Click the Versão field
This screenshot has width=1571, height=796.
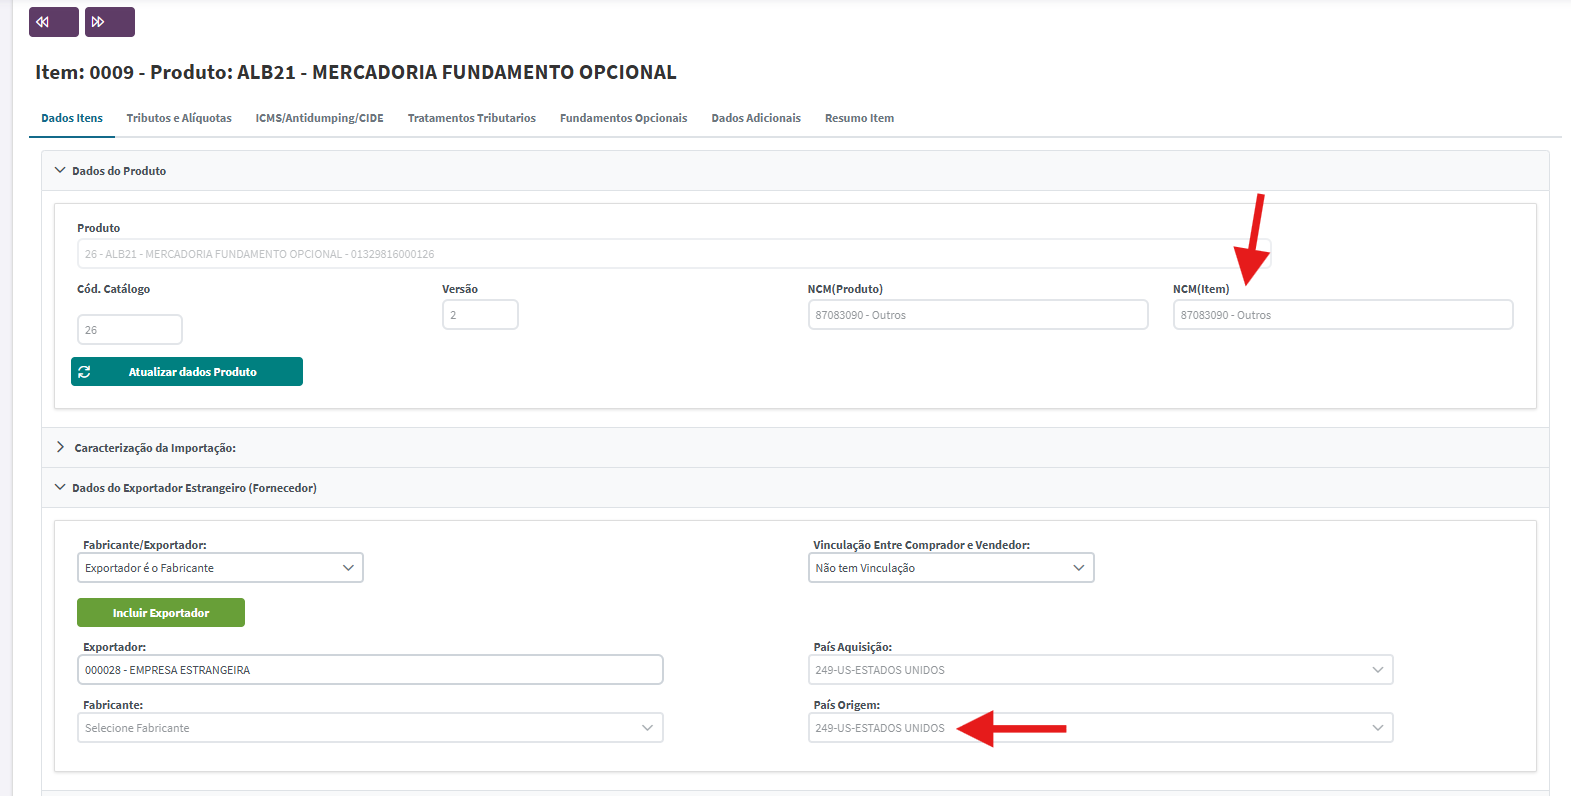(480, 315)
